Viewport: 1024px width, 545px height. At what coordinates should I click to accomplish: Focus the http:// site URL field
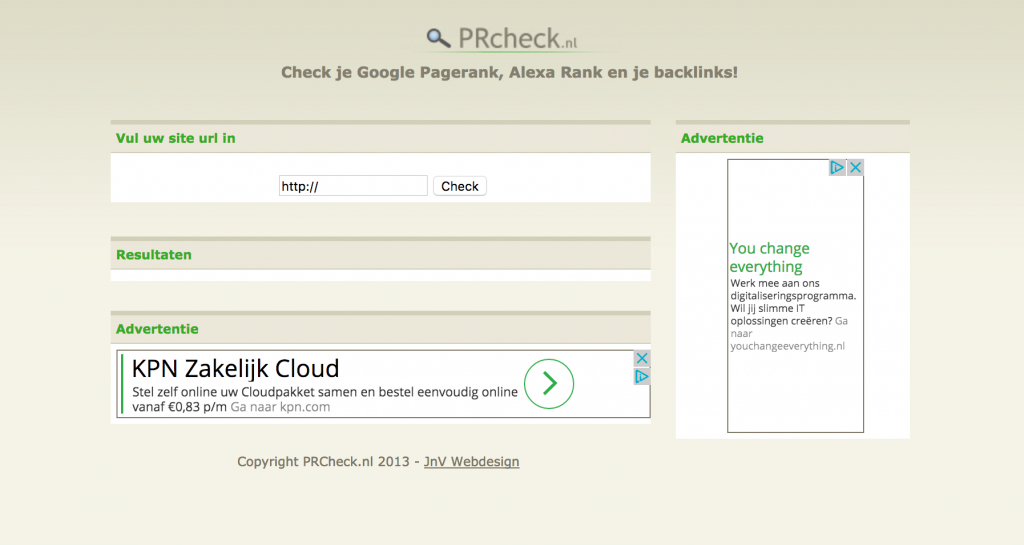353,186
